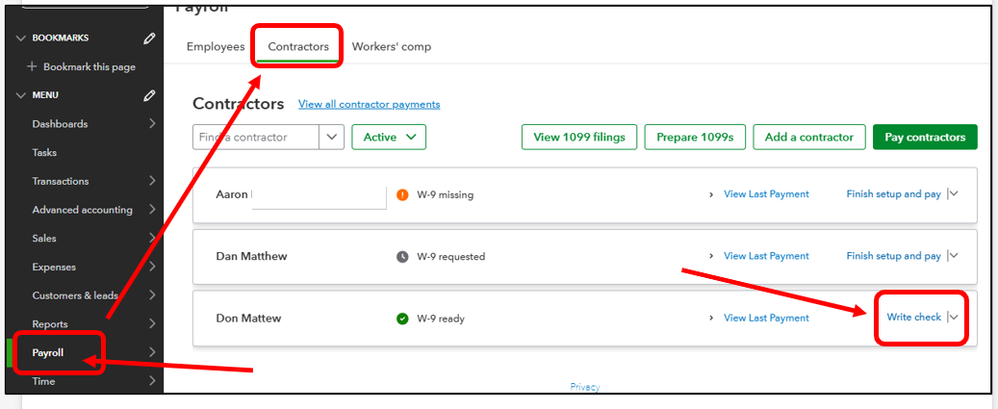998x409 pixels.
Task: Open the Find a contractor dropdown arrow
Action: (x=332, y=137)
